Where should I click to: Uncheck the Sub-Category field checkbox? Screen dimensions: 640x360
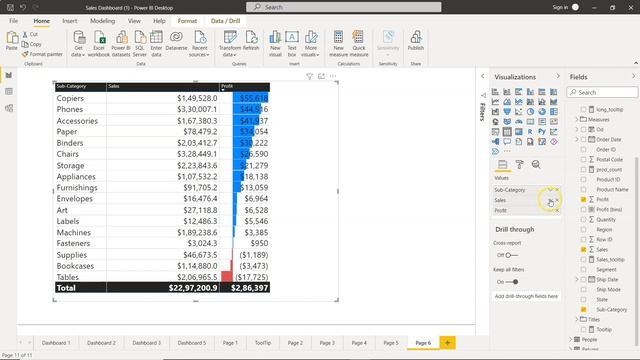(x=583, y=309)
